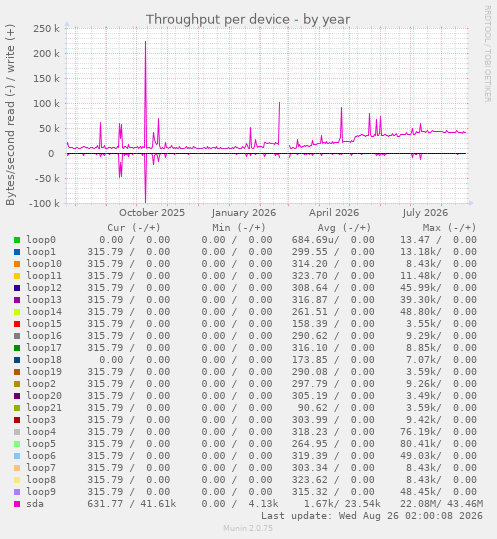Click the Bytes/second y-axis title
The height and width of the screenshot is (539, 497).
point(10,115)
